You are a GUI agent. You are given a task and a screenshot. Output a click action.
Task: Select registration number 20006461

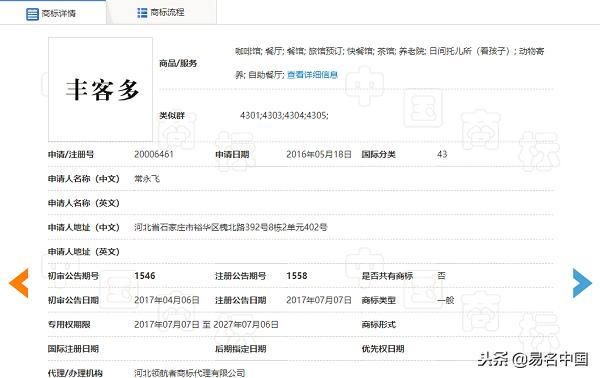coord(154,154)
